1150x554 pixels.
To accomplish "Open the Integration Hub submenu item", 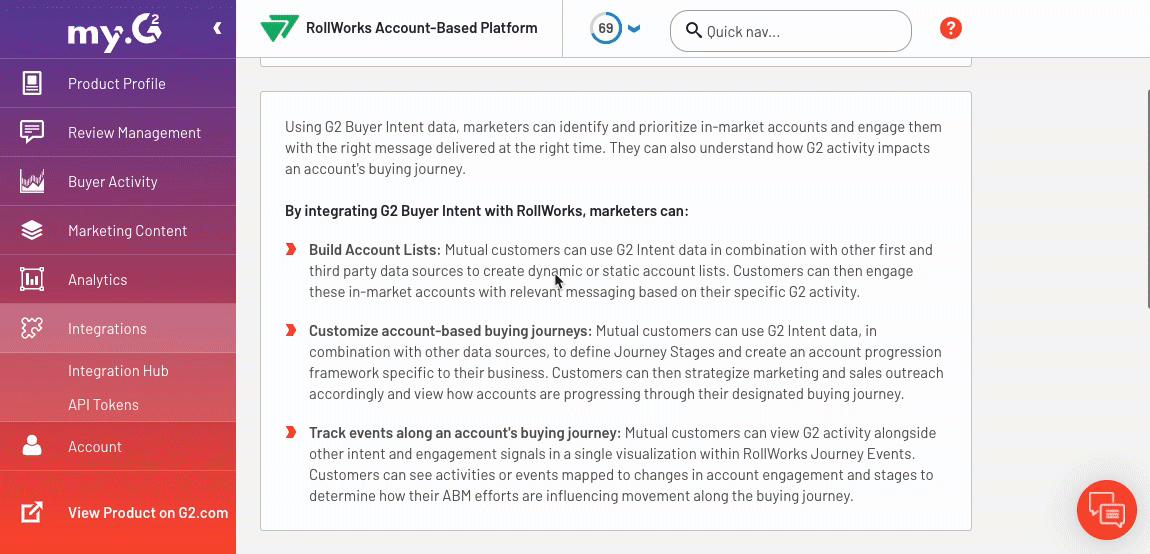I will click(118, 371).
